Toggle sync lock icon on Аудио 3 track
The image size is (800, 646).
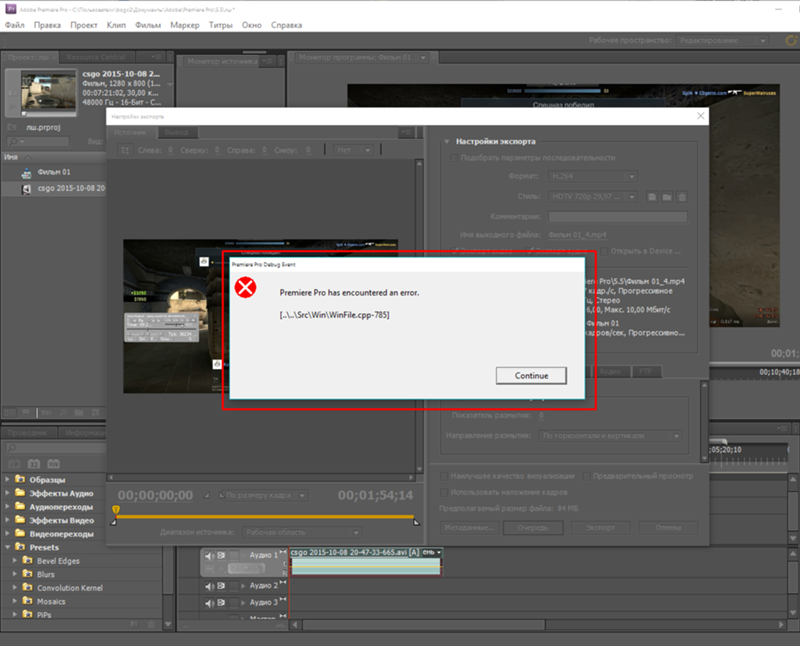point(221,603)
